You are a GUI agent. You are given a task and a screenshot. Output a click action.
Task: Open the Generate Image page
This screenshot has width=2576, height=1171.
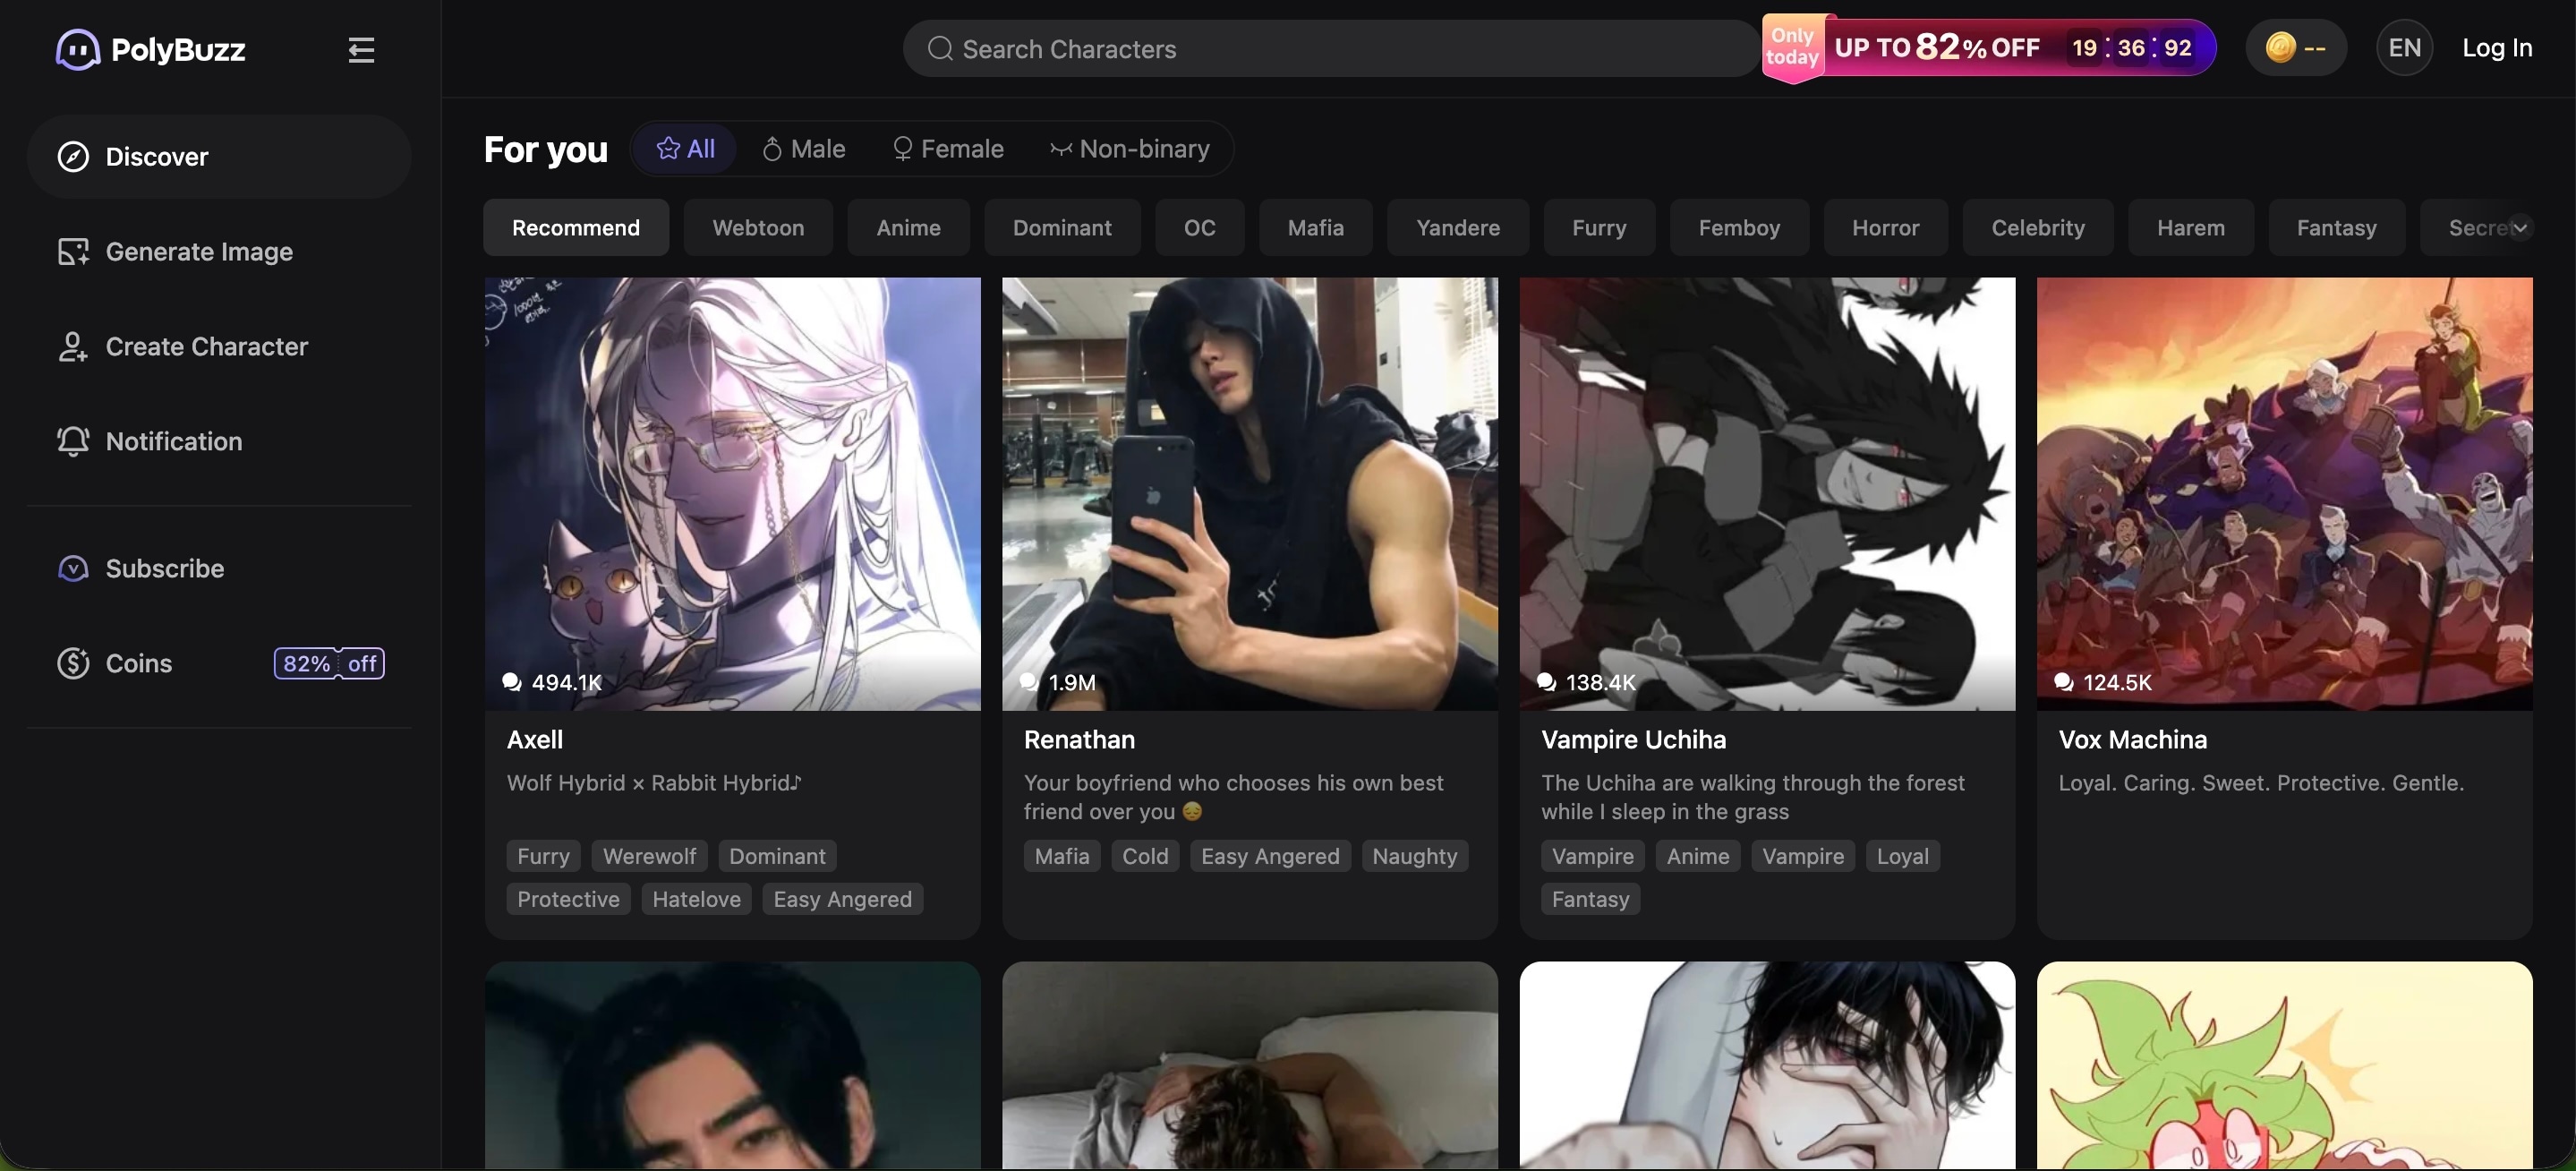[x=198, y=252]
